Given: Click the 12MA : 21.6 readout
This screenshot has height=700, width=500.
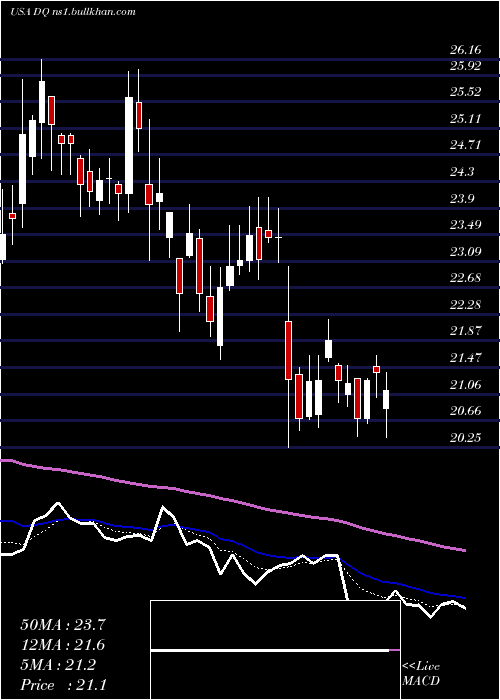Looking at the screenshot, I should [x=63, y=645].
